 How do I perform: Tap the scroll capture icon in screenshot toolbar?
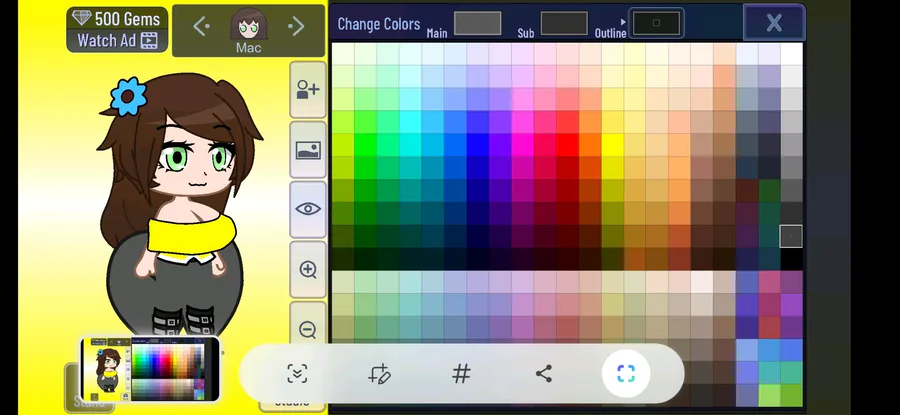(x=297, y=374)
